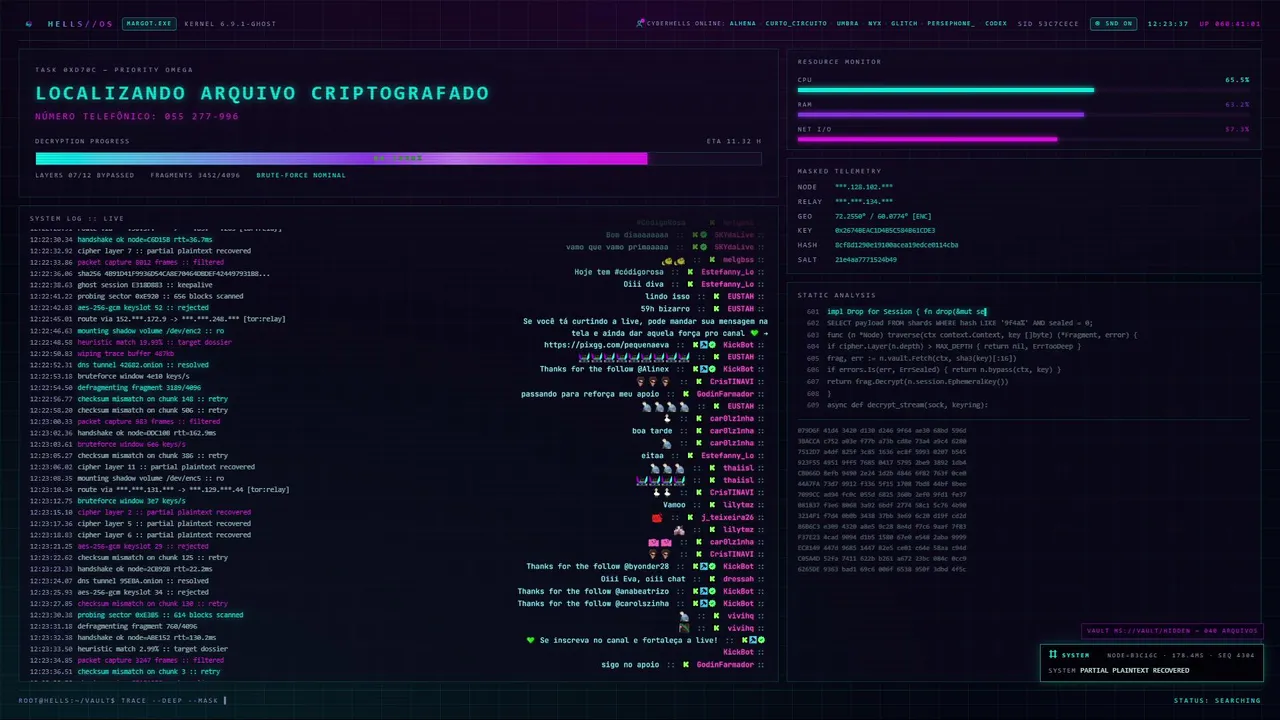
Task: Select UMBRA in the online list
Action: pos(847,23)
